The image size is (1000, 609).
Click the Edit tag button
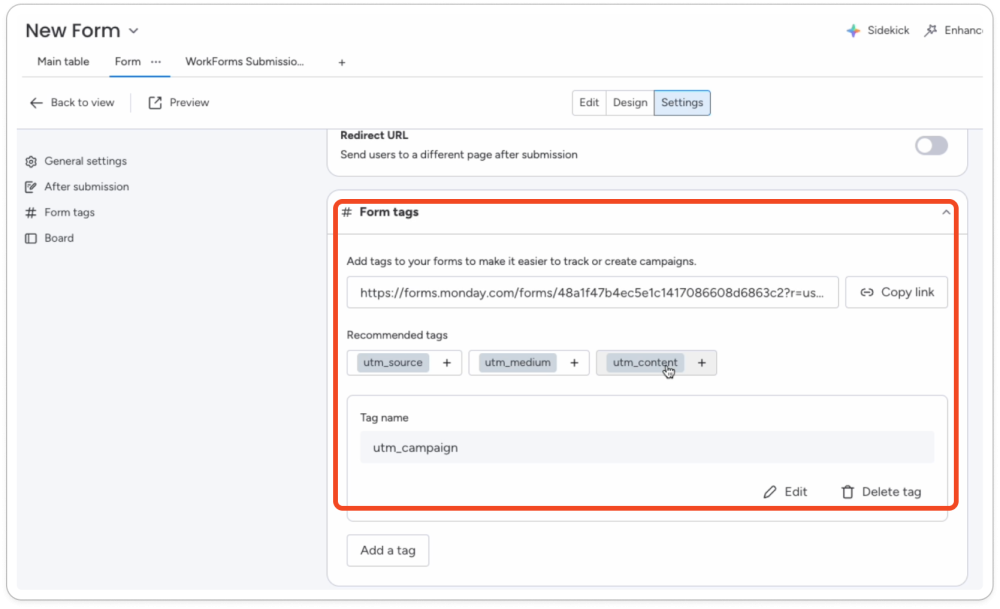[785, 492]
